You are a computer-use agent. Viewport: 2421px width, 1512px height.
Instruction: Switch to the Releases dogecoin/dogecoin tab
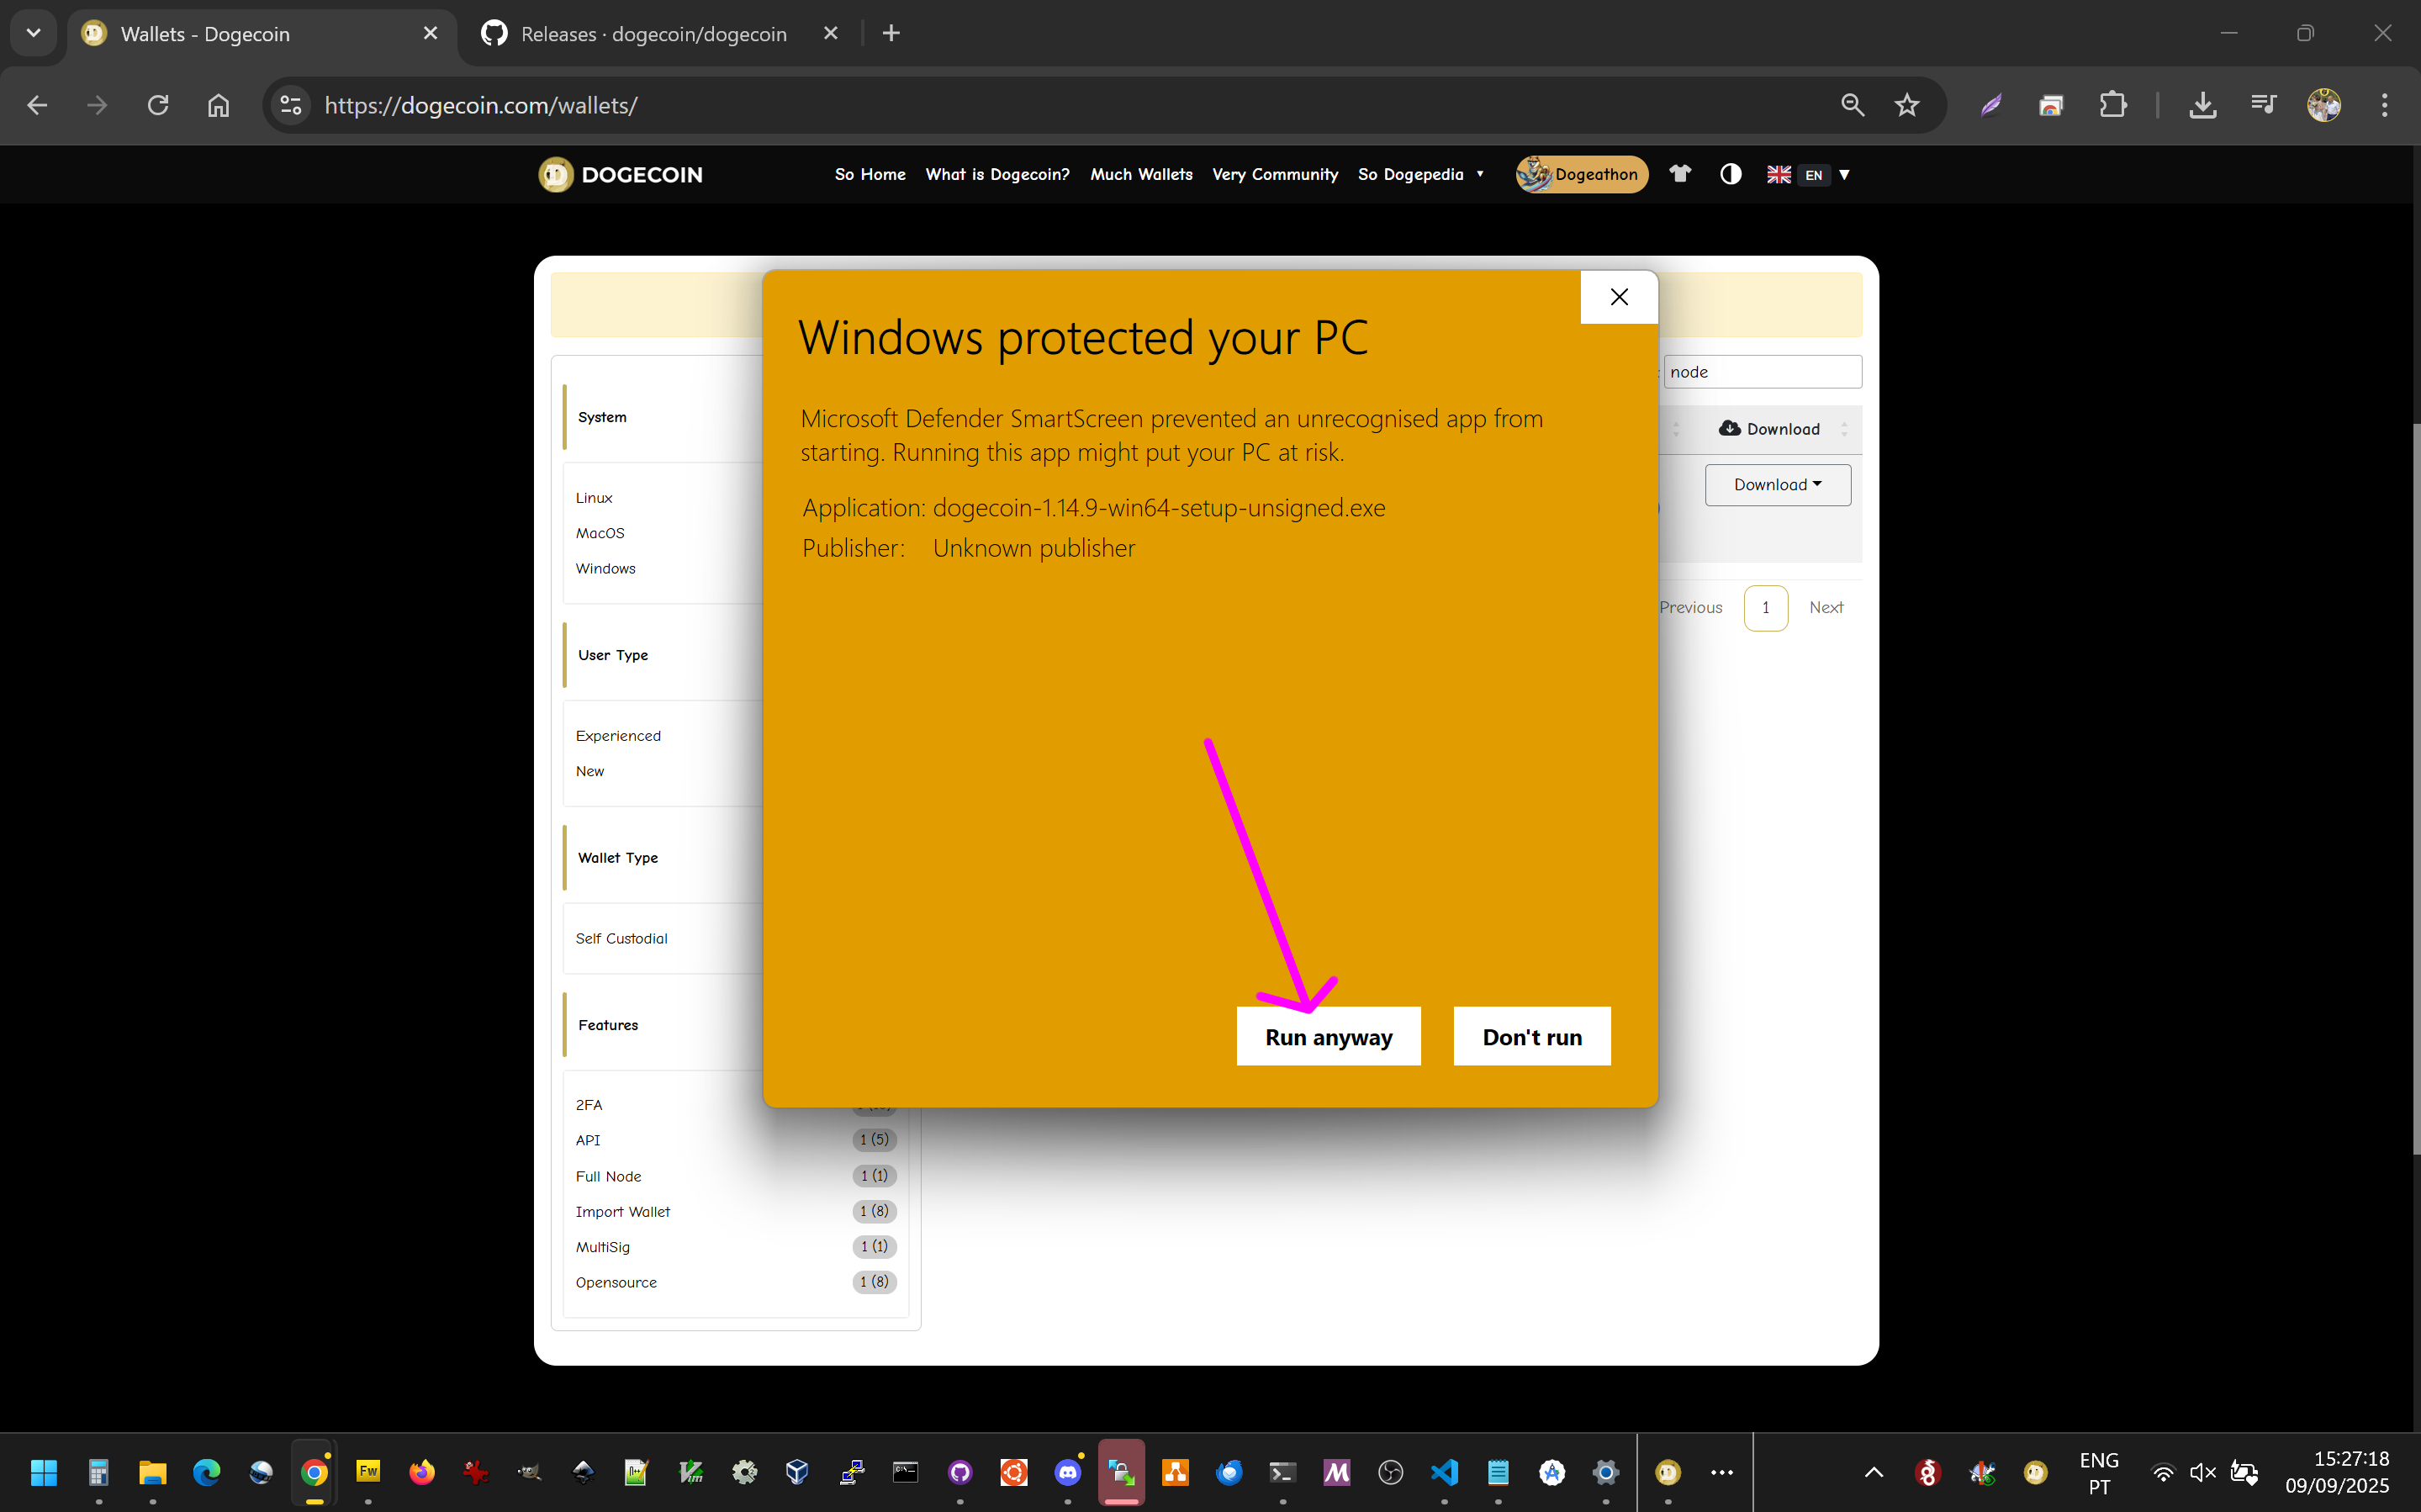(x=660, y=34)
